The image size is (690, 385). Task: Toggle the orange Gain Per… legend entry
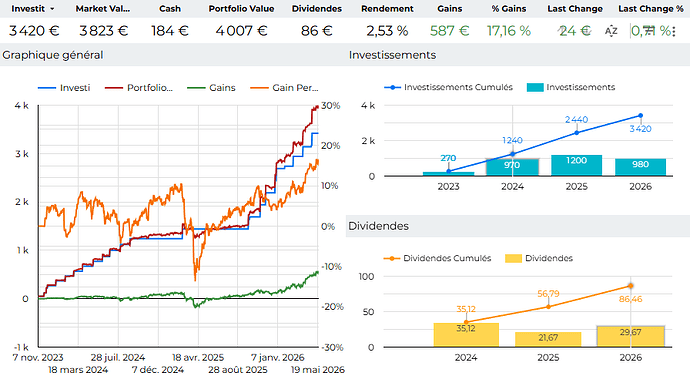tap(284, 88)
